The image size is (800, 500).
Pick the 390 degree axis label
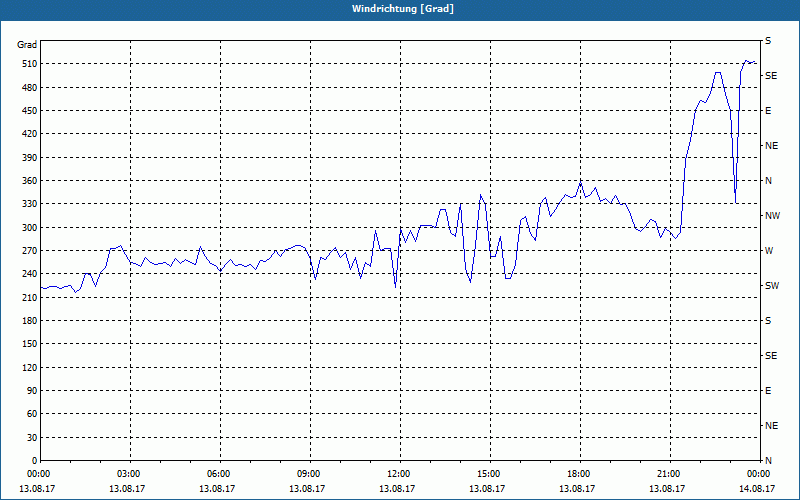point(29,157)
